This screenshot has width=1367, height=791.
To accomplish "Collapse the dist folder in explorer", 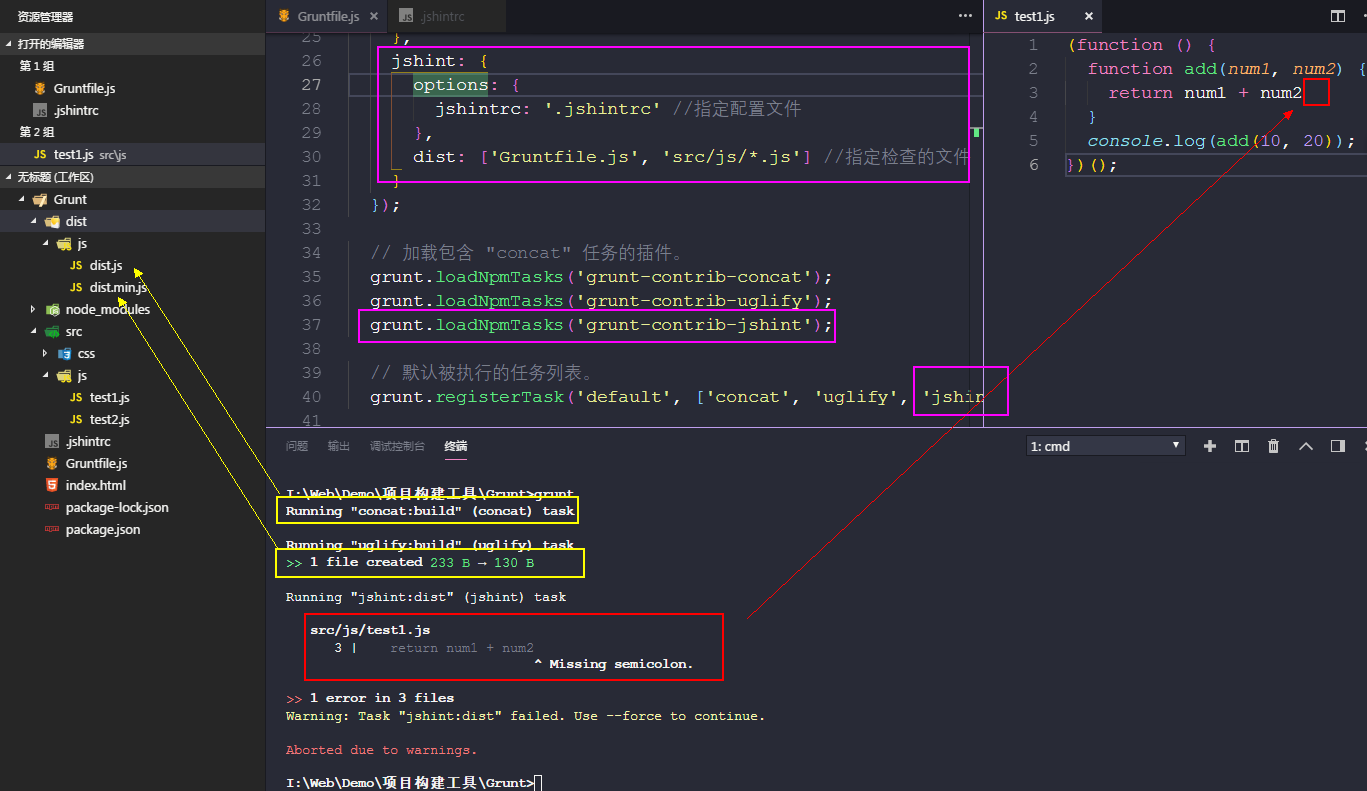I will (33, 222).
